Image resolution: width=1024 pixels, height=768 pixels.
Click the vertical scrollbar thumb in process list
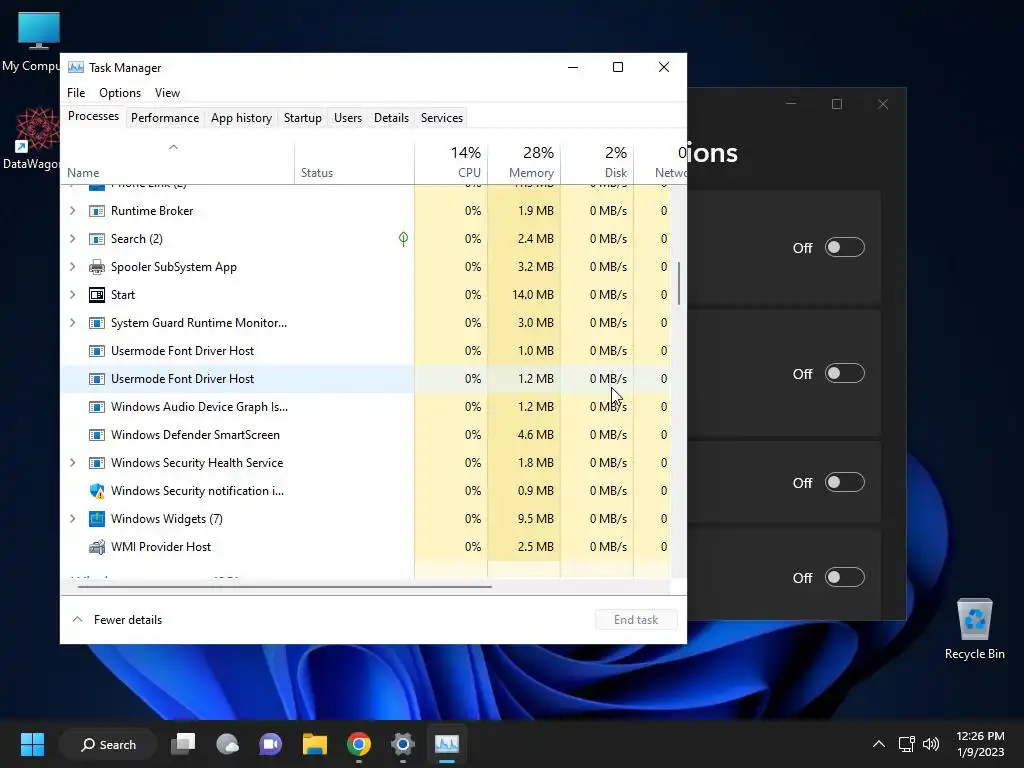(x=679, y=283)
